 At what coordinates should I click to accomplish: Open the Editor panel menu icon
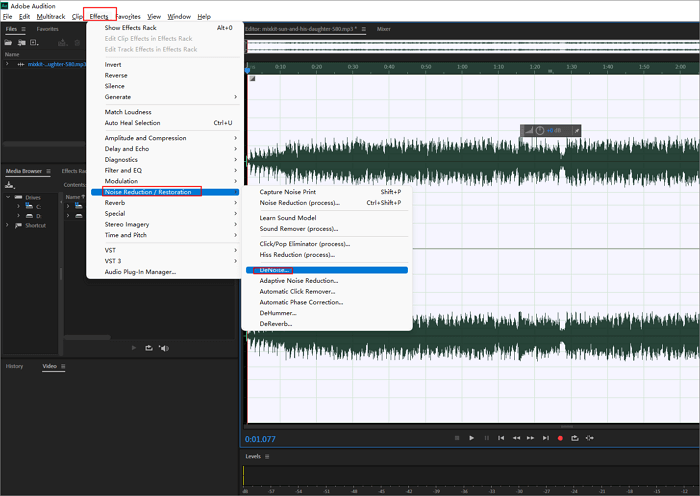tap(364, 29)
